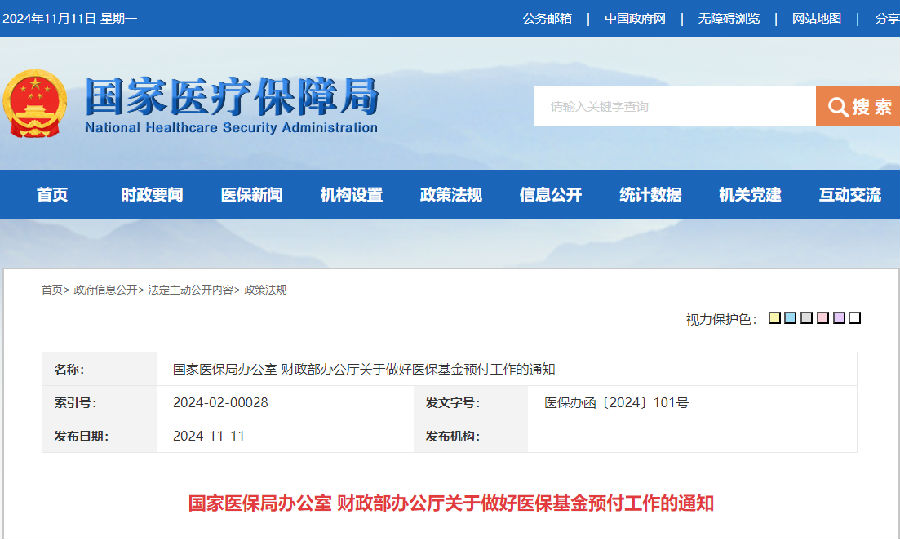Image resolution: width=900 pixels, height=539 pixels.
Task: Open the 首页 navigation menu item
Action: pos(52,195)
